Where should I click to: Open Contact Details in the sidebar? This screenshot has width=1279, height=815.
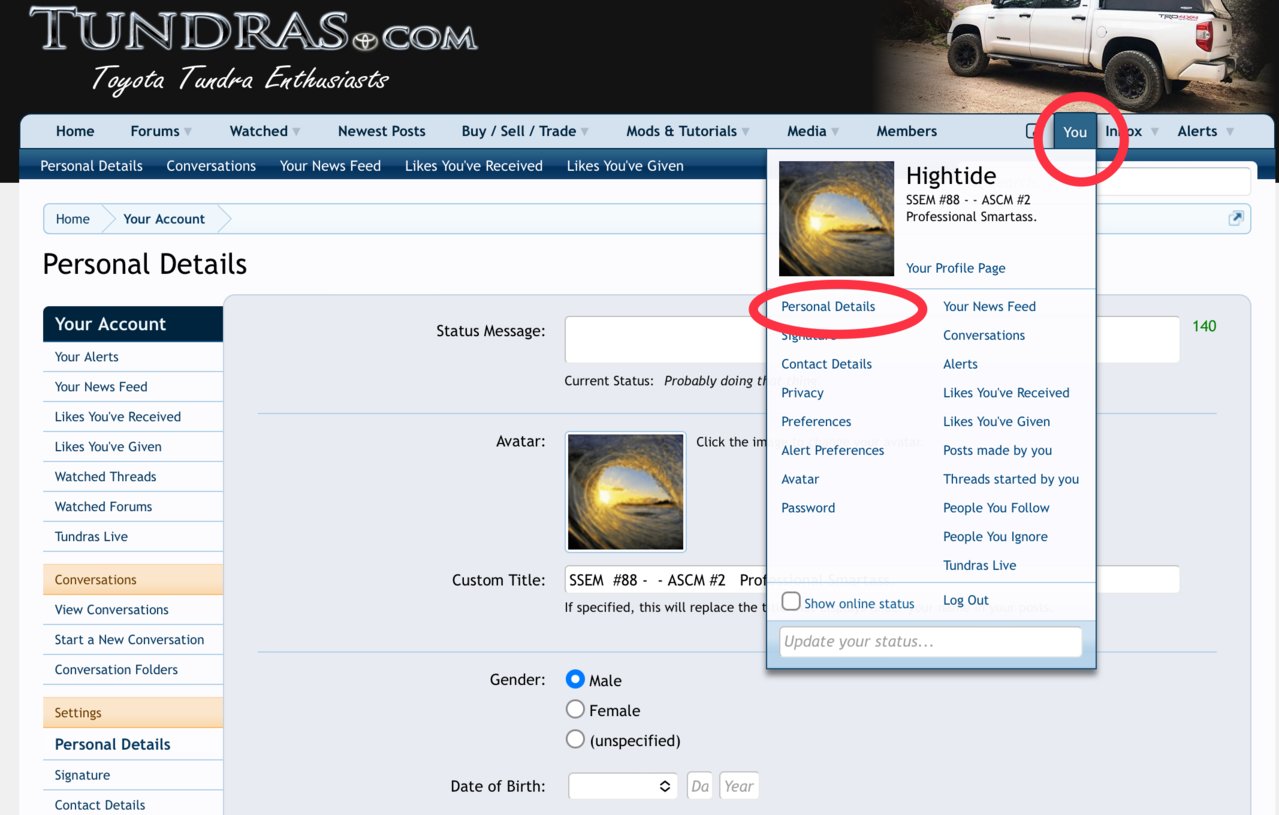pos(100,805)
